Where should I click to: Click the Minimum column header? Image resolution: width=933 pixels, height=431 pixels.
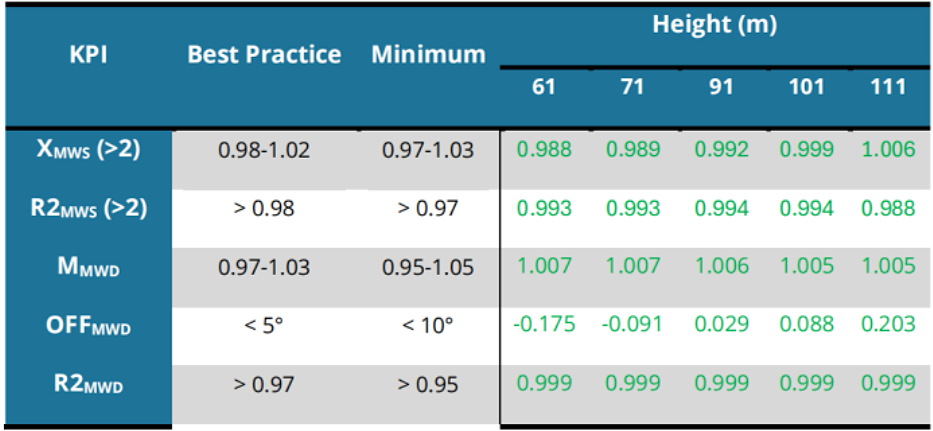428,55
